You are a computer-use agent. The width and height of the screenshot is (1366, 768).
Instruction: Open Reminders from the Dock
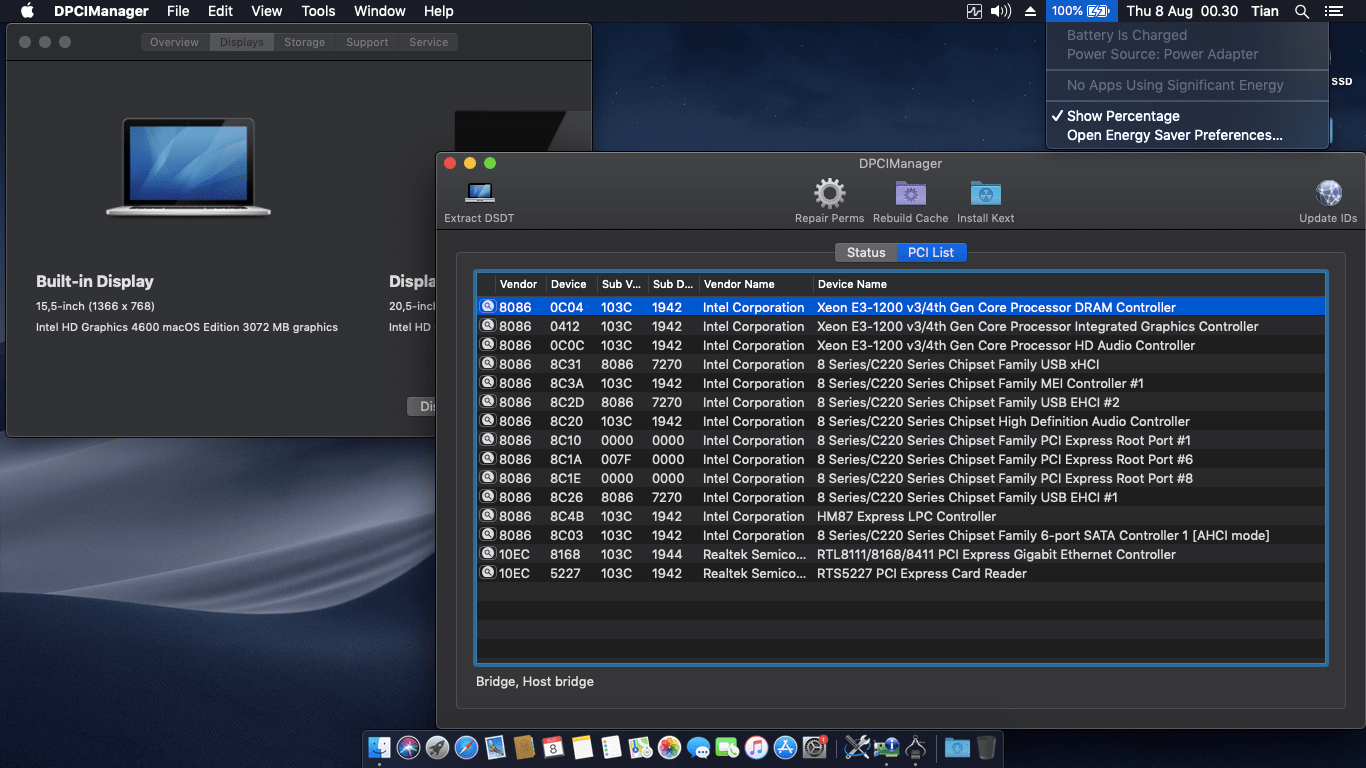[611, 747]
